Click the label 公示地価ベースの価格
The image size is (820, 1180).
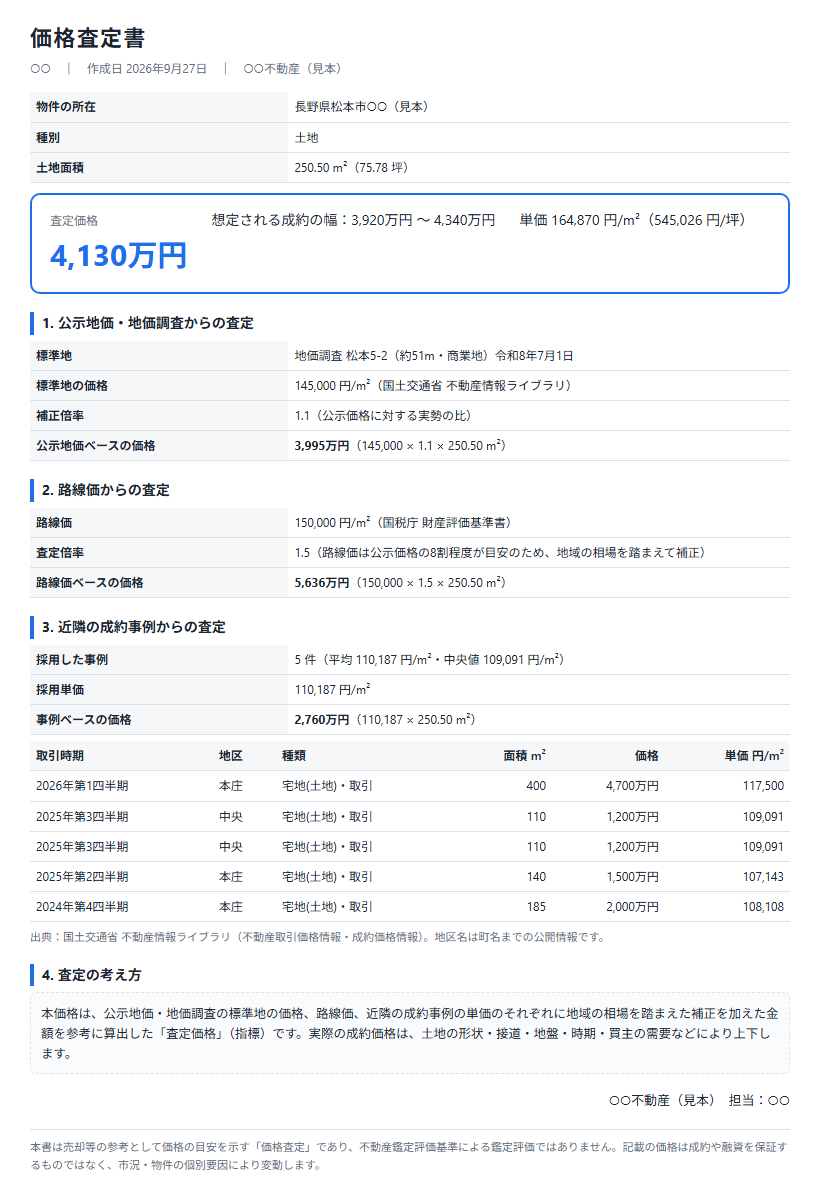tap(96, 446)
